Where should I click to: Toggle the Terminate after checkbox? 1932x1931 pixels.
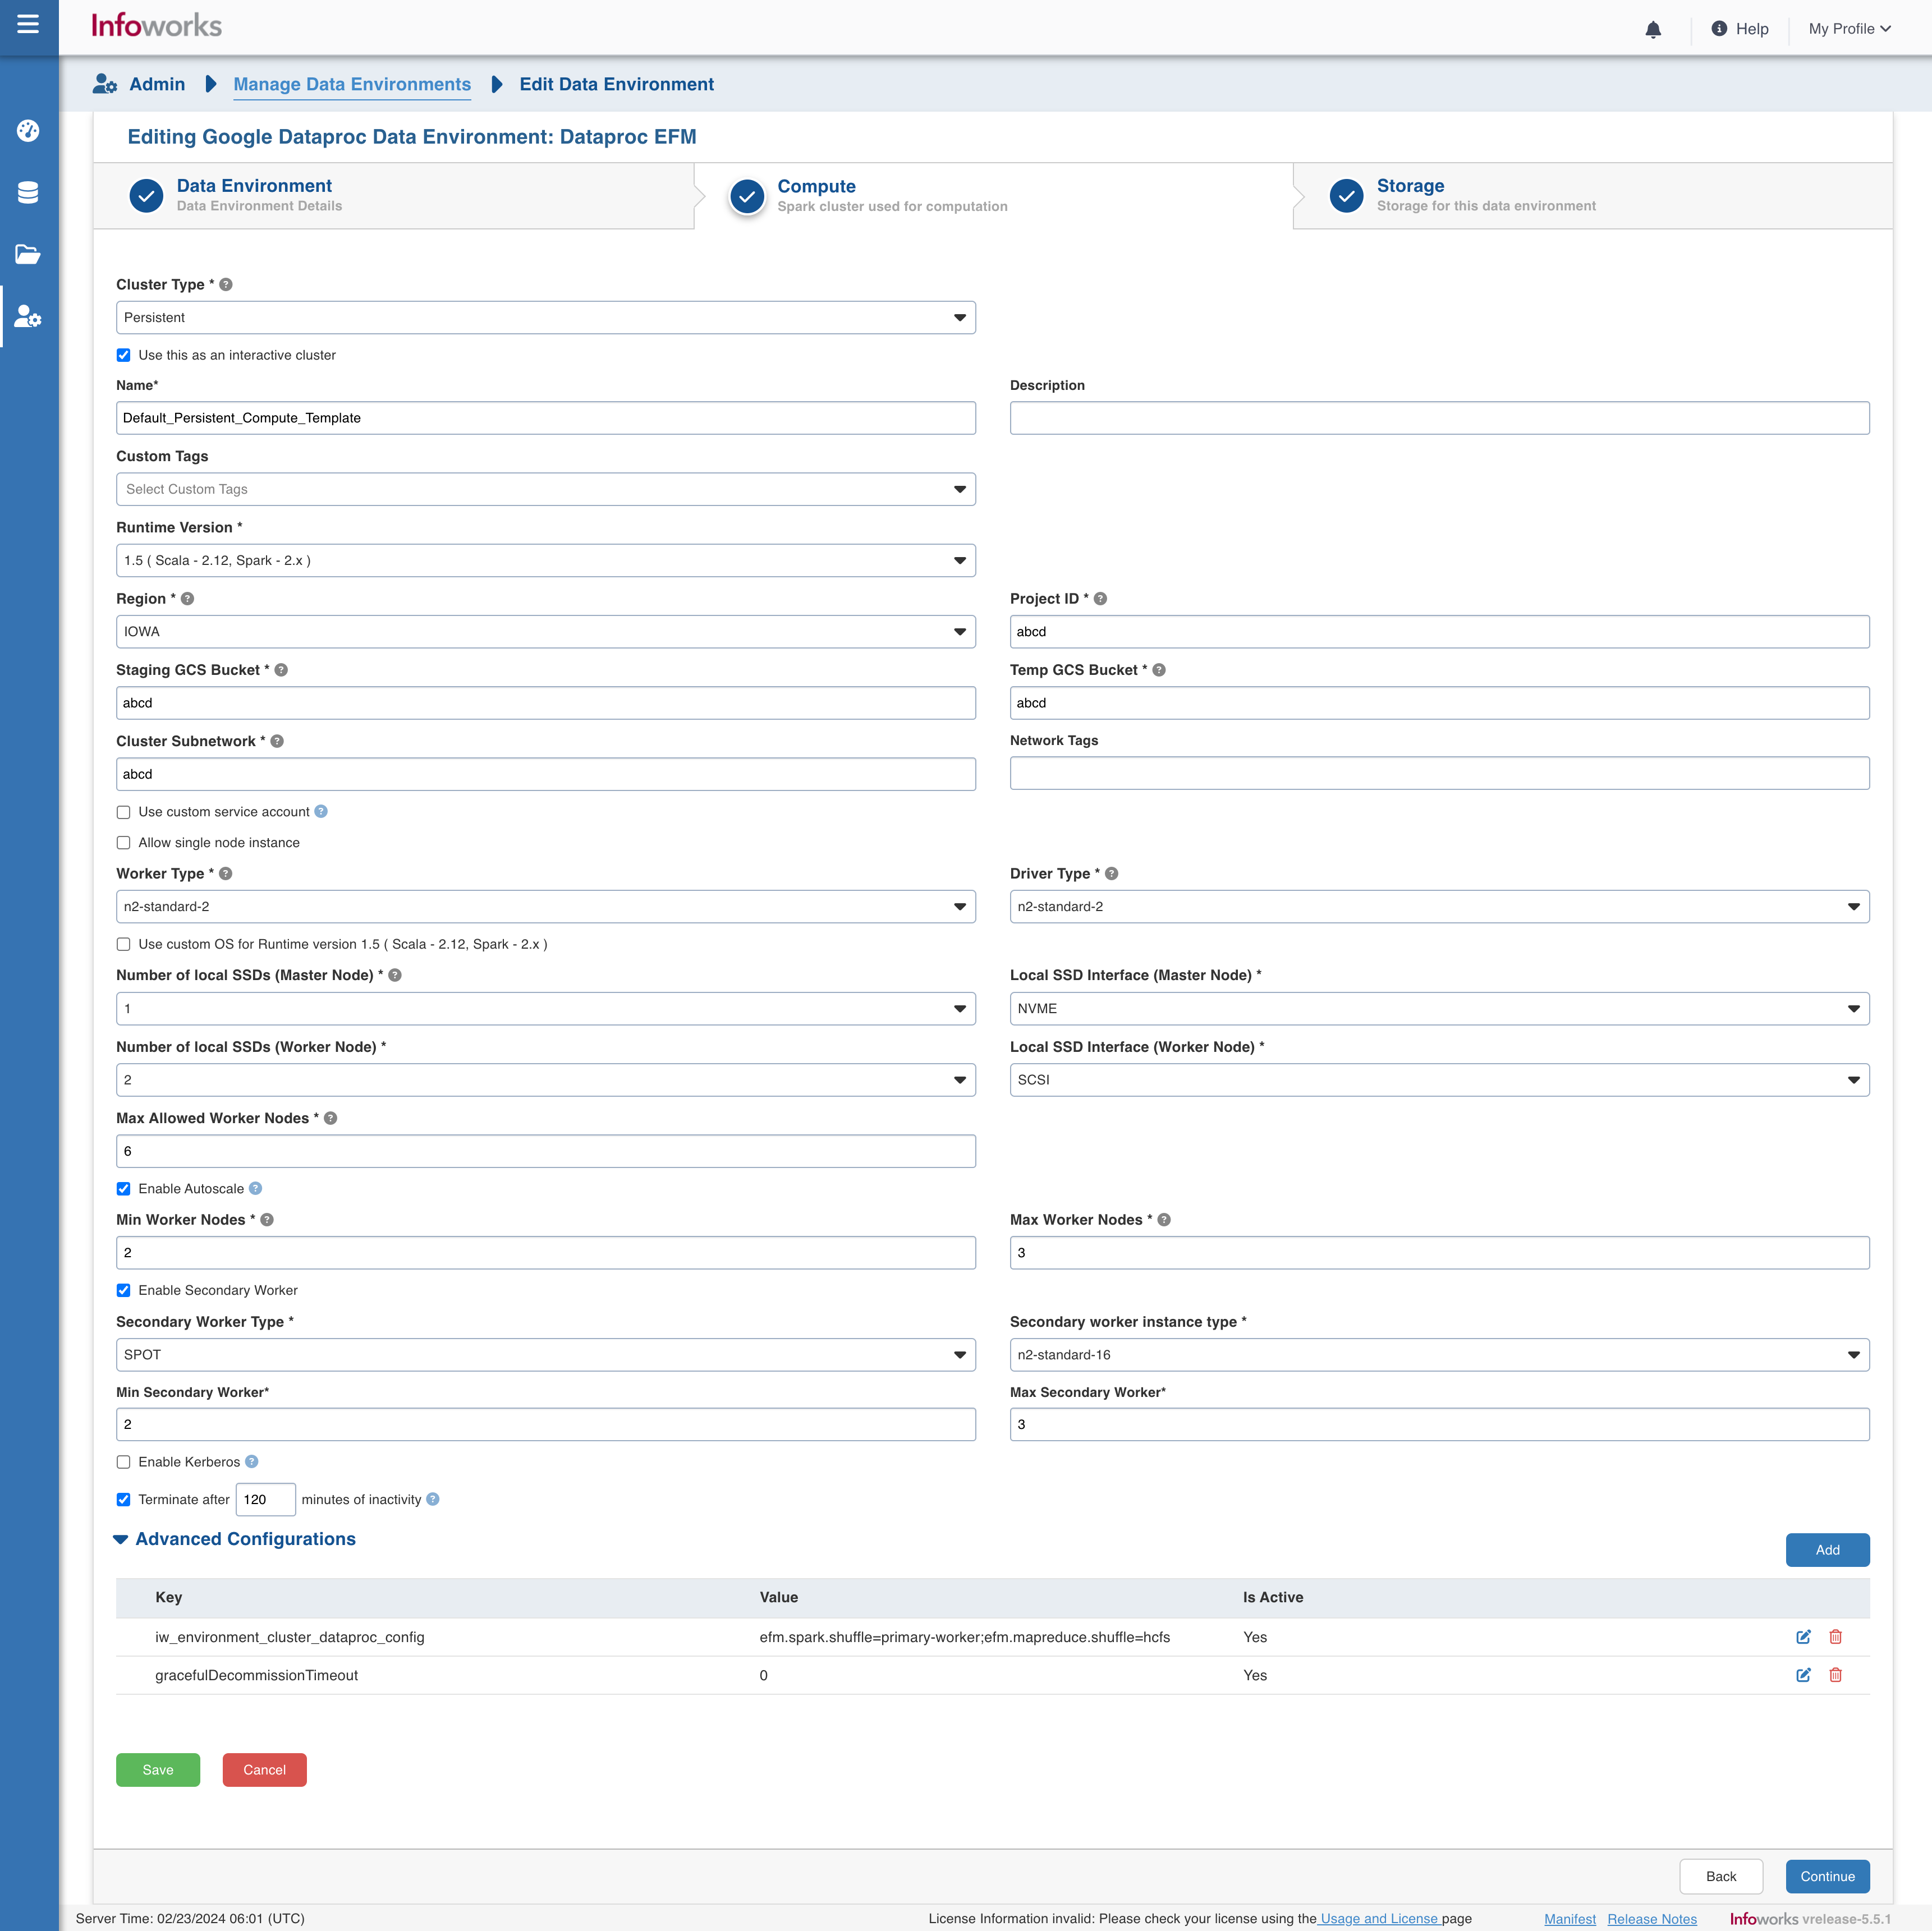click(x=124, y=1501)
